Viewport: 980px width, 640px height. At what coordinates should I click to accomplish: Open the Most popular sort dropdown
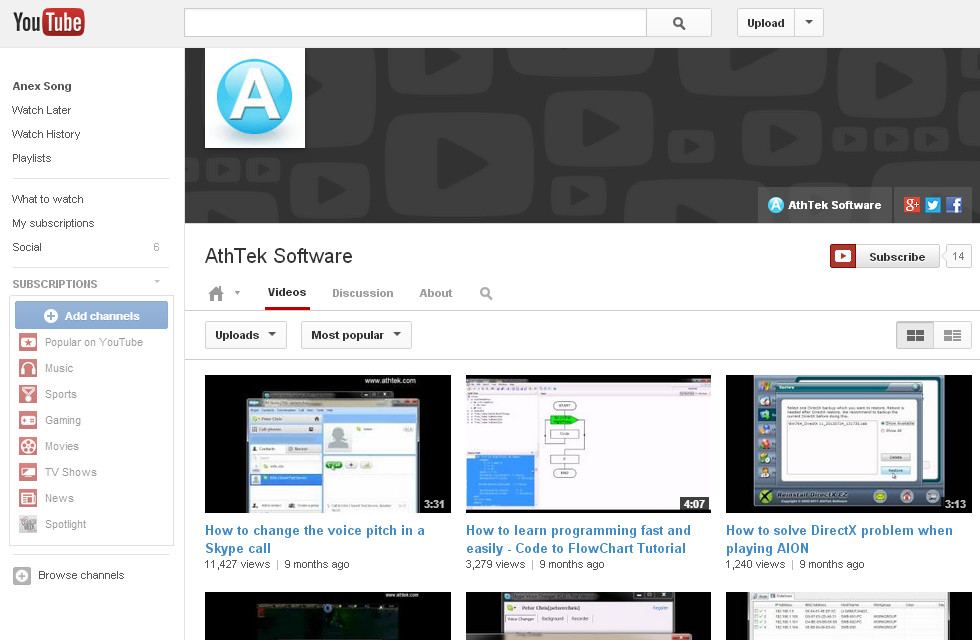pos(356,335)
